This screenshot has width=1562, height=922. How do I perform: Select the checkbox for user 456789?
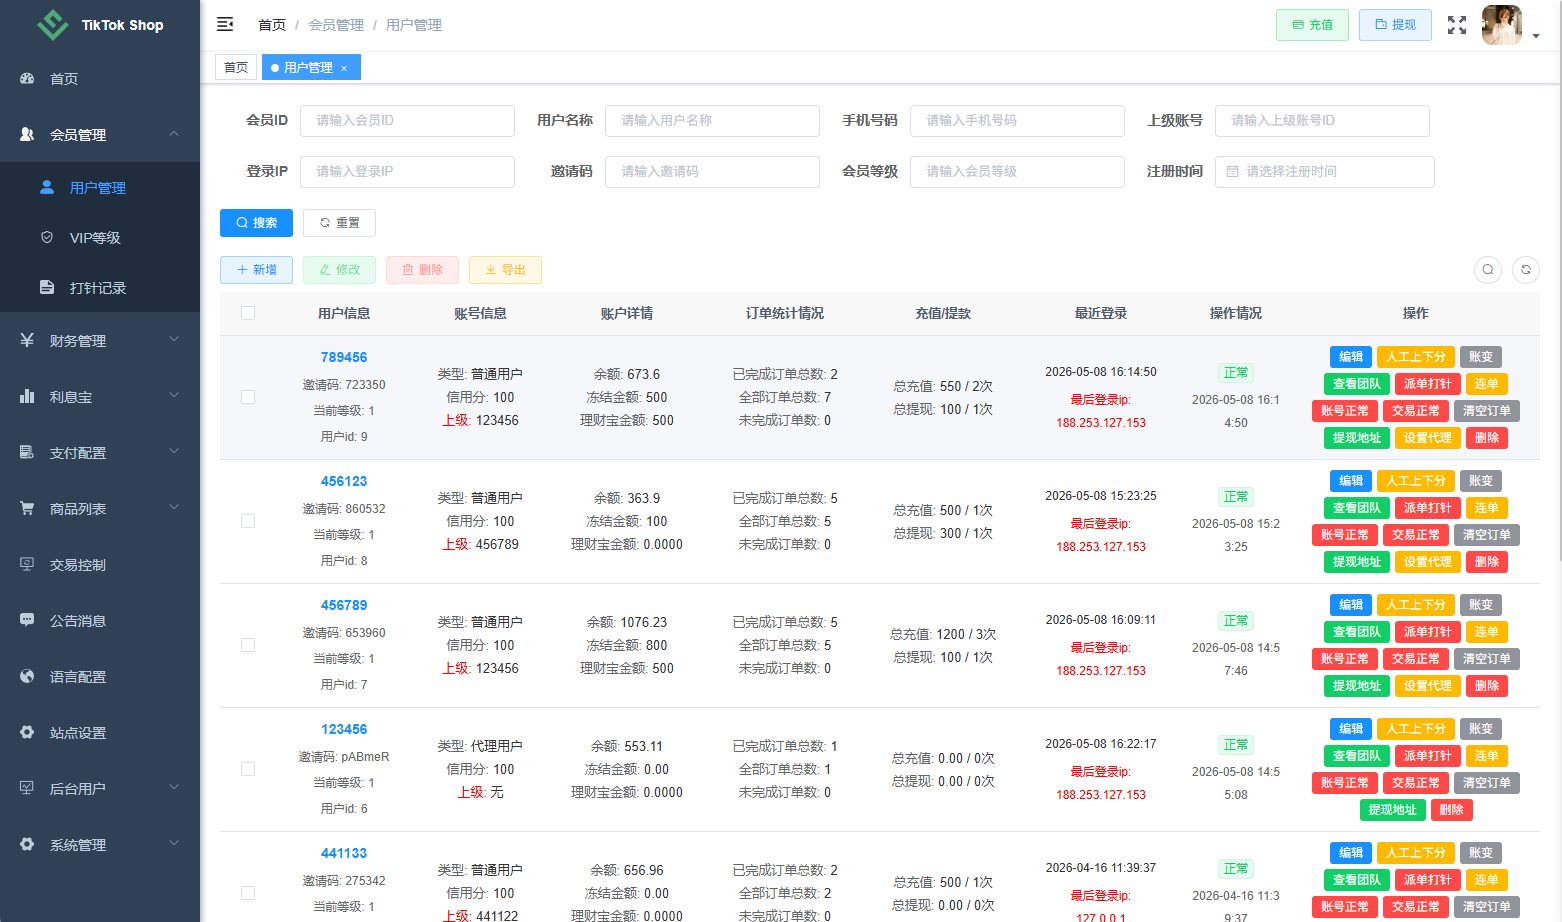click(248, 645)
